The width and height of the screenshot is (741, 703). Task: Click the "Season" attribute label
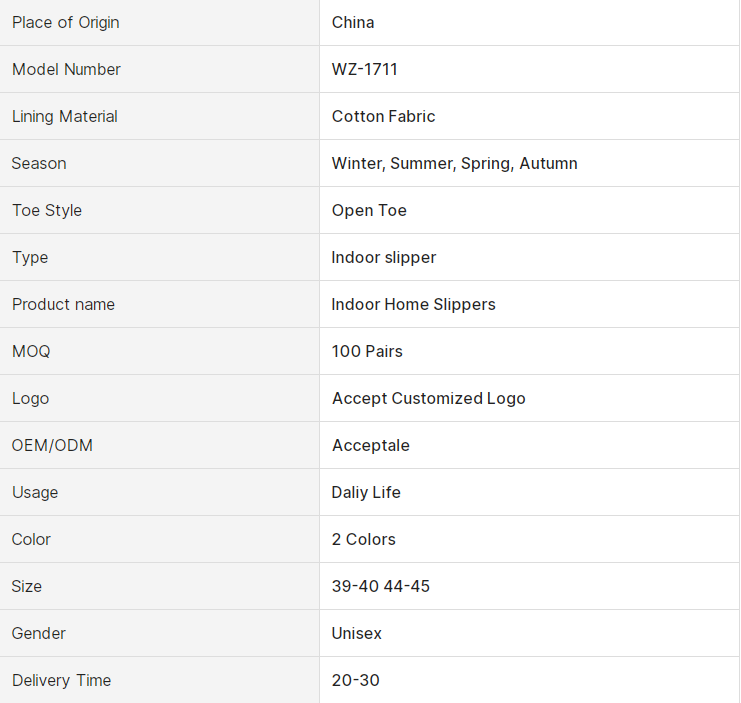click(39, 163)
